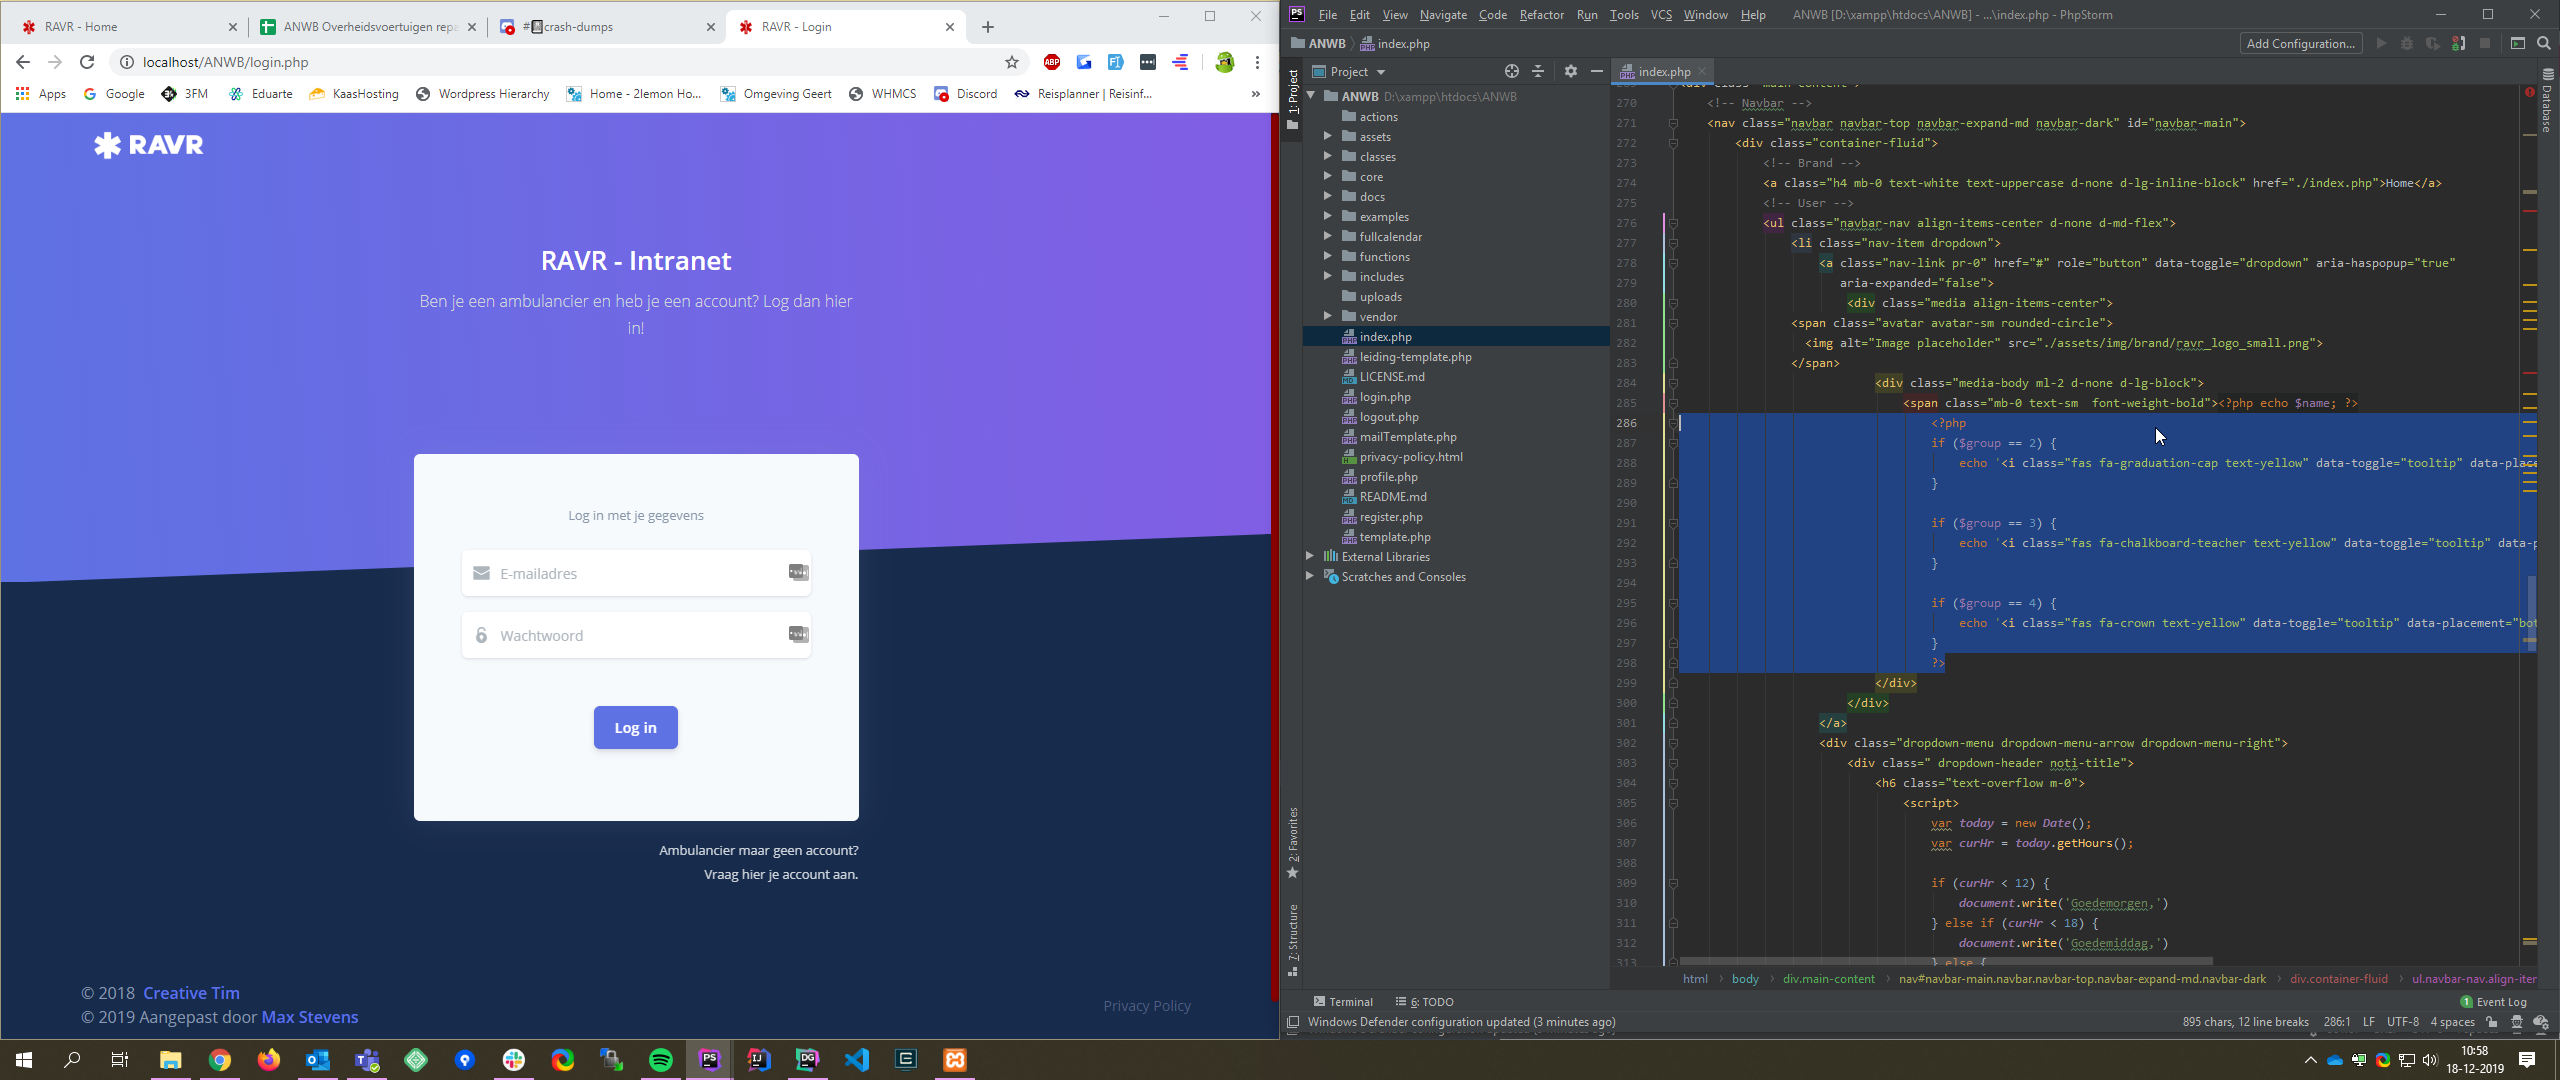Open the Privacy Policy link

coord(1146,1005)
